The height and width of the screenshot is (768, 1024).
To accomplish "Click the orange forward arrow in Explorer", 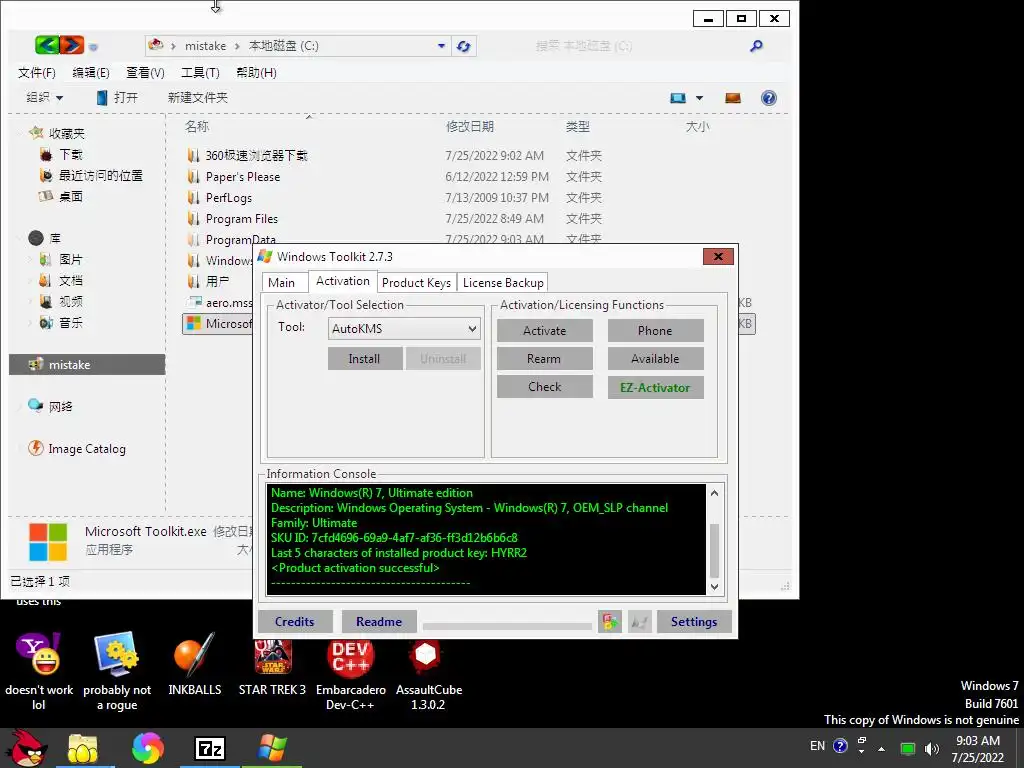I will (x=72, y=45).
